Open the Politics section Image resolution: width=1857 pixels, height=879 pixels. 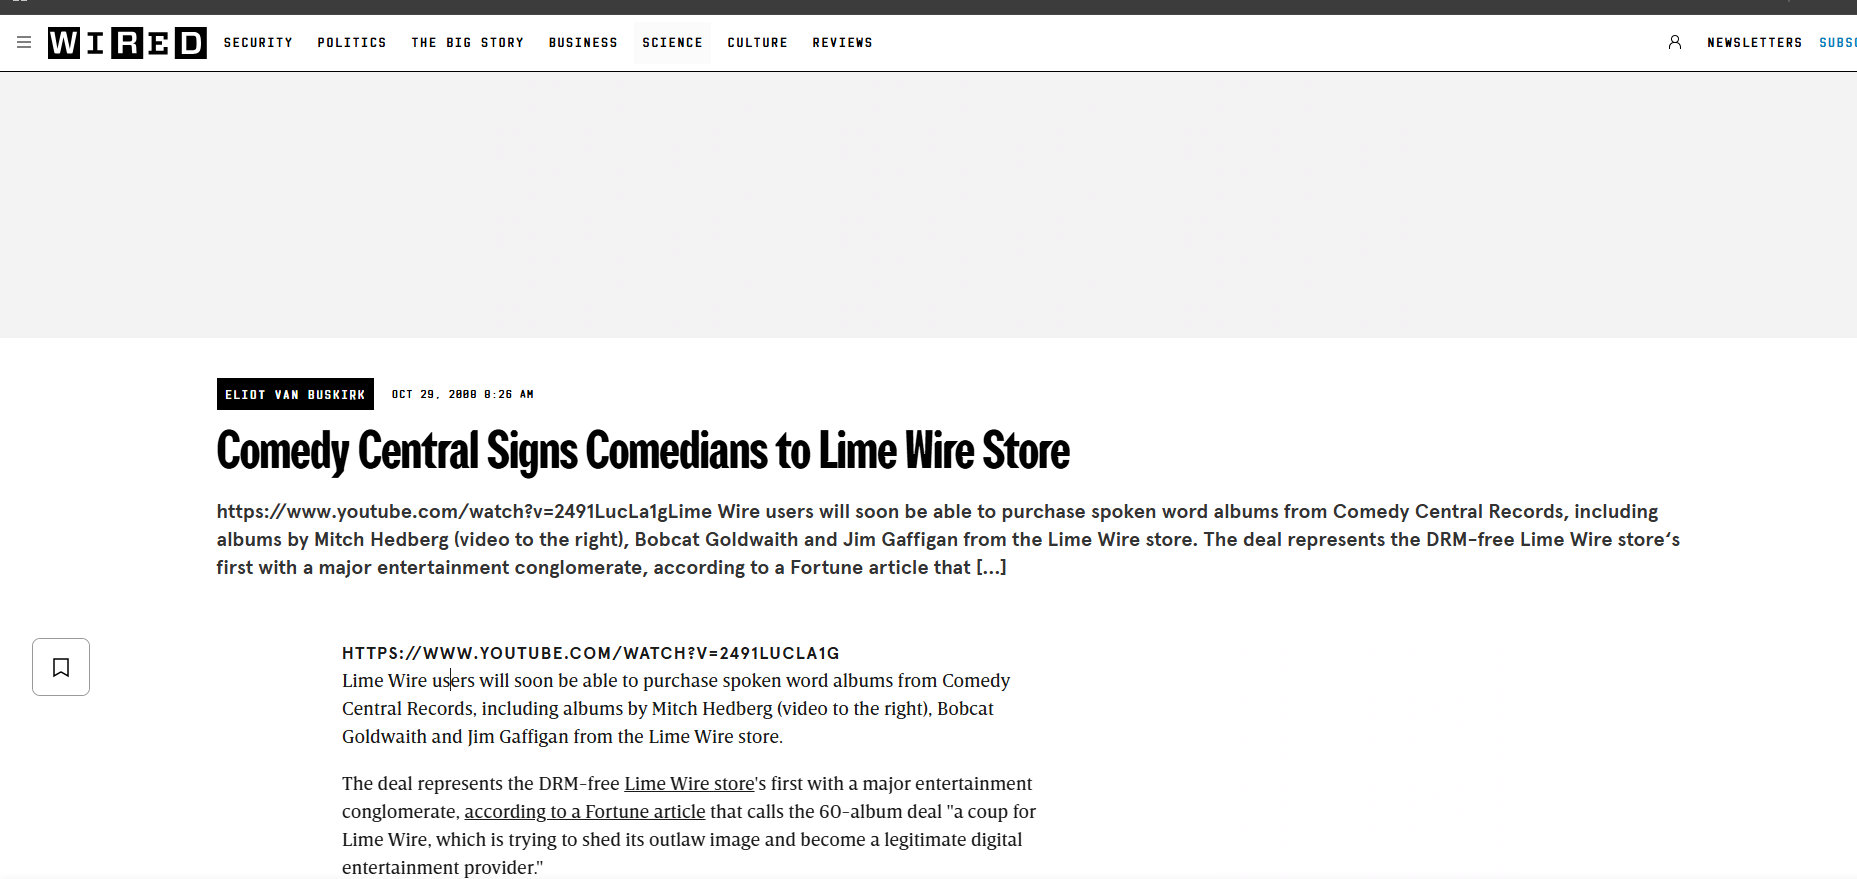352,43
